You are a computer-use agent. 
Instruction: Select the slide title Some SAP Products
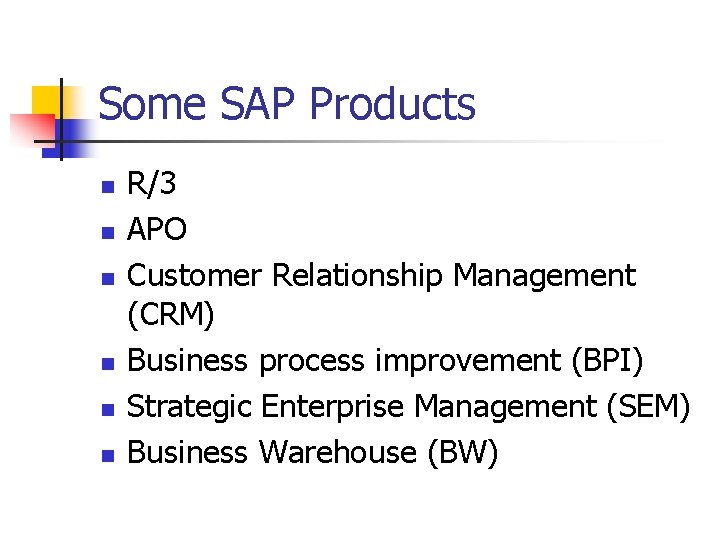coord(287,104)
